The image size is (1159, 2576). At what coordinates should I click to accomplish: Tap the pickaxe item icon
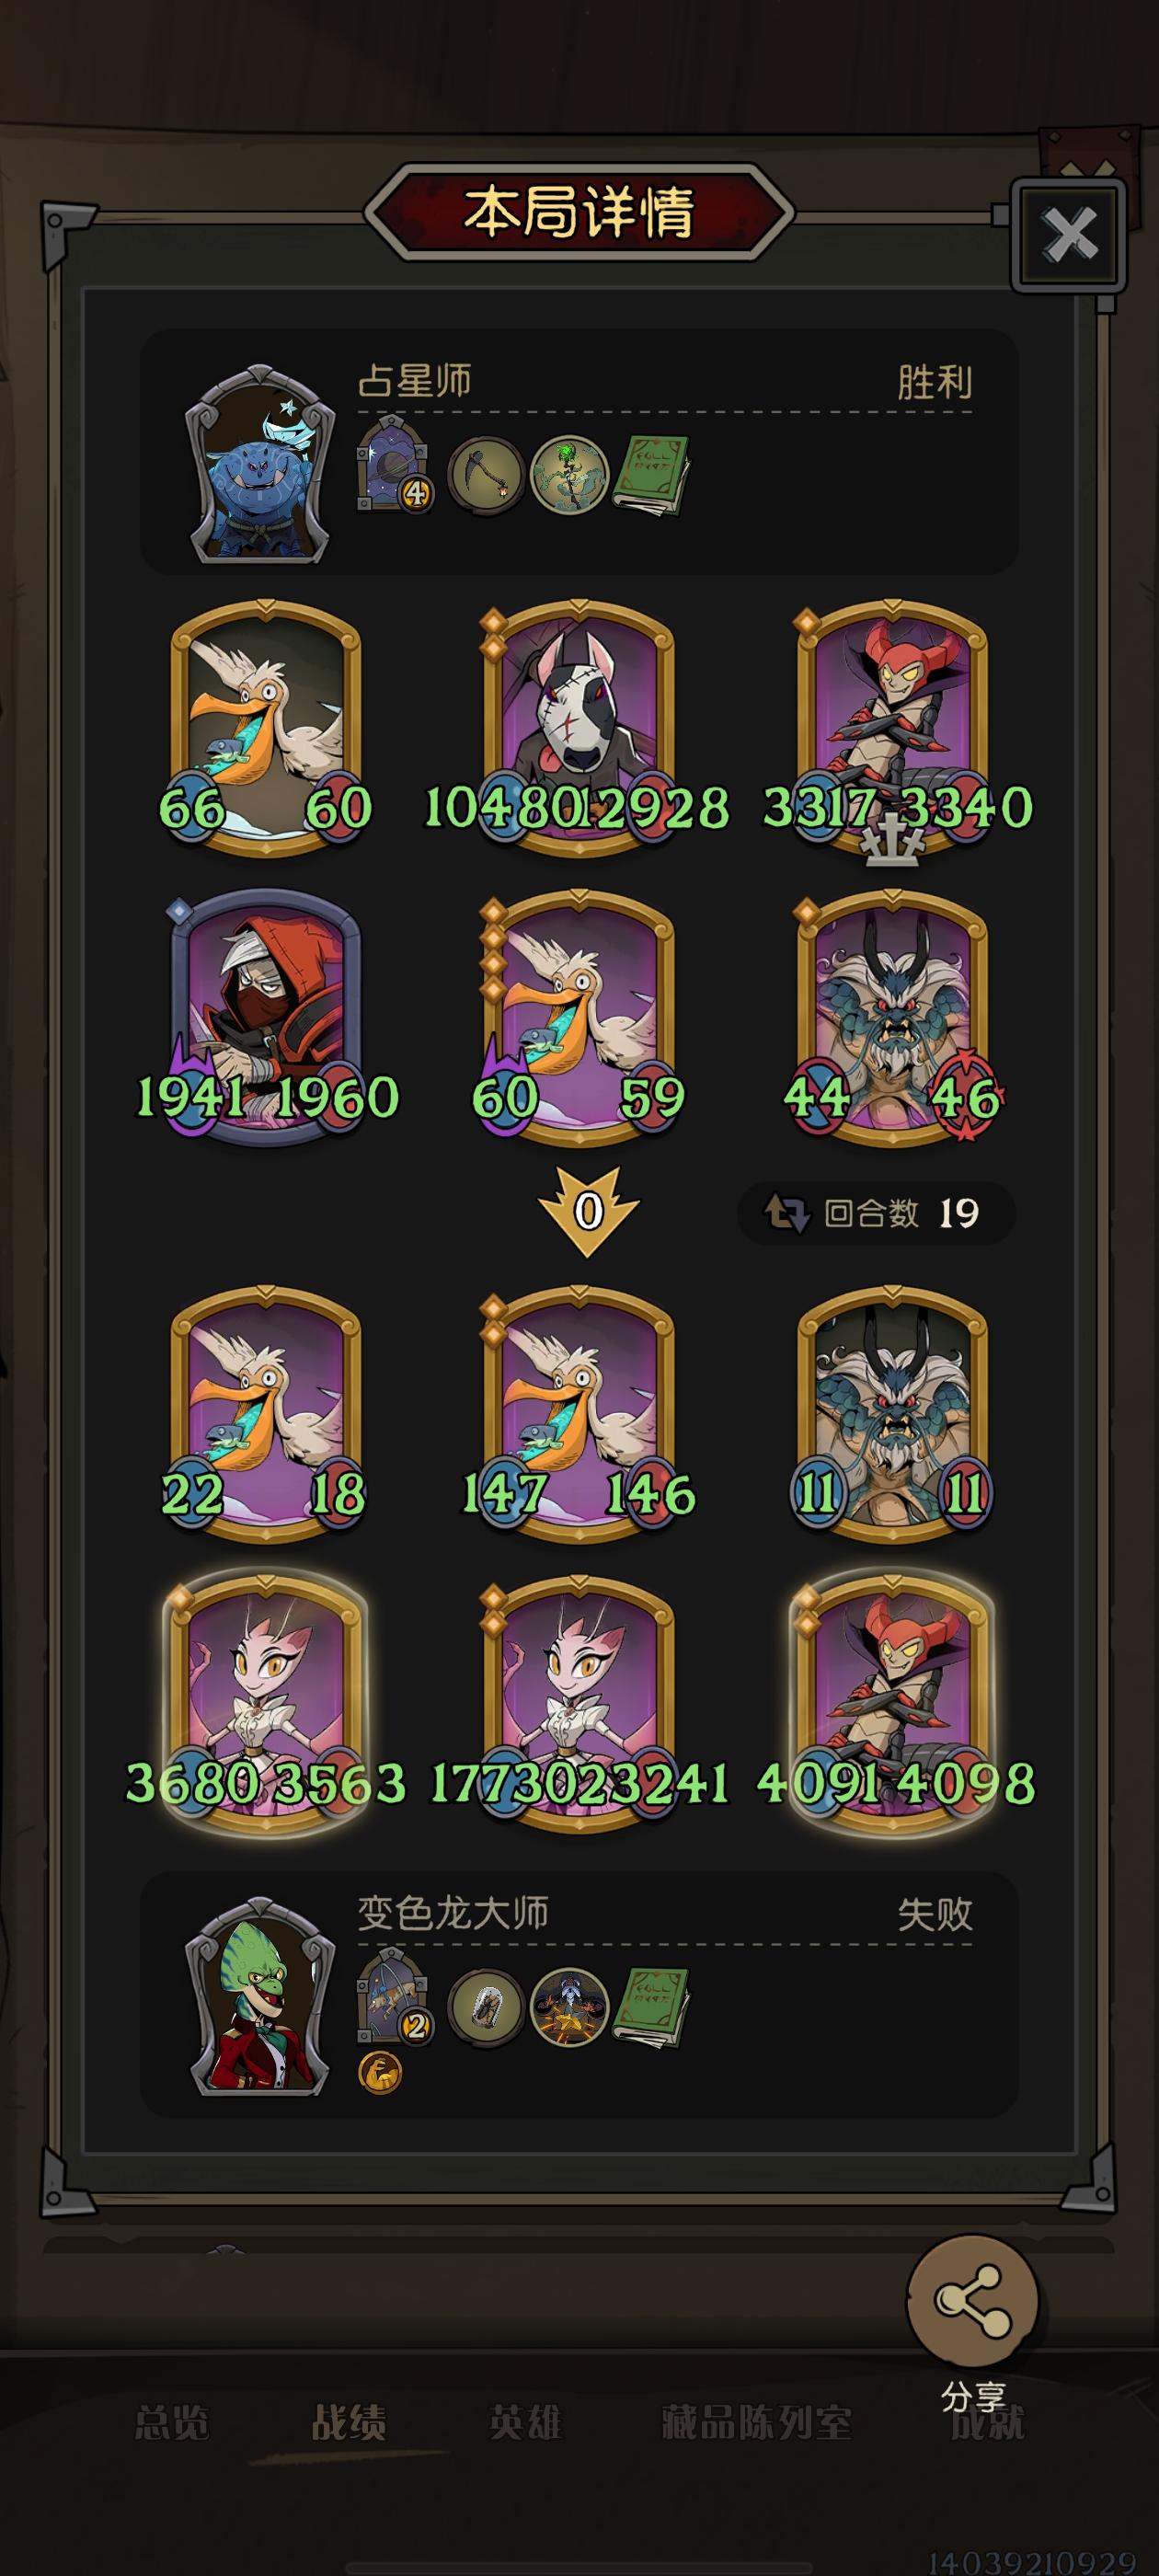click(485, 476)
